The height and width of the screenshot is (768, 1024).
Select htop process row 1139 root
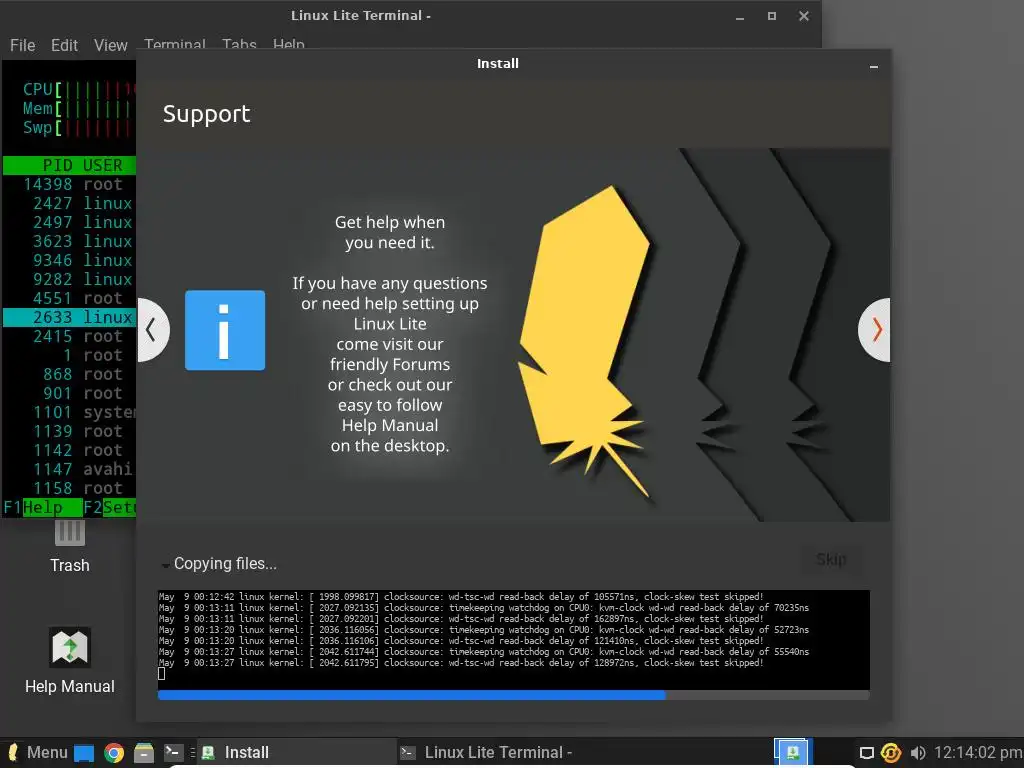pos(69,431)
